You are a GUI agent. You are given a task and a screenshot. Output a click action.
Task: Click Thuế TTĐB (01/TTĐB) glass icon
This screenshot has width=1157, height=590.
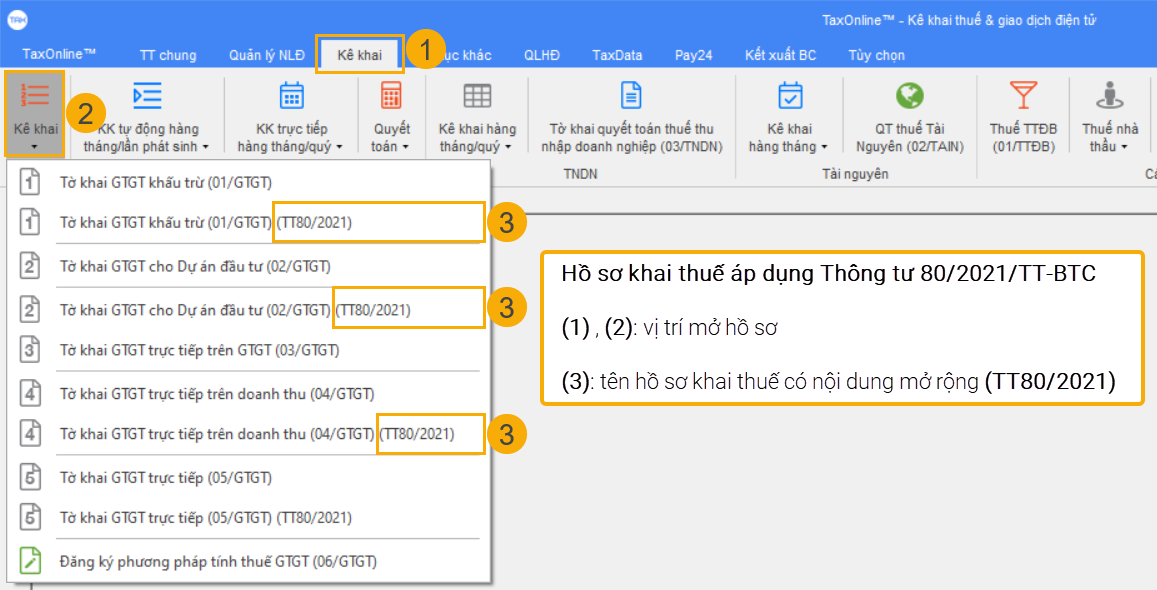click(x=1023, y=96)
